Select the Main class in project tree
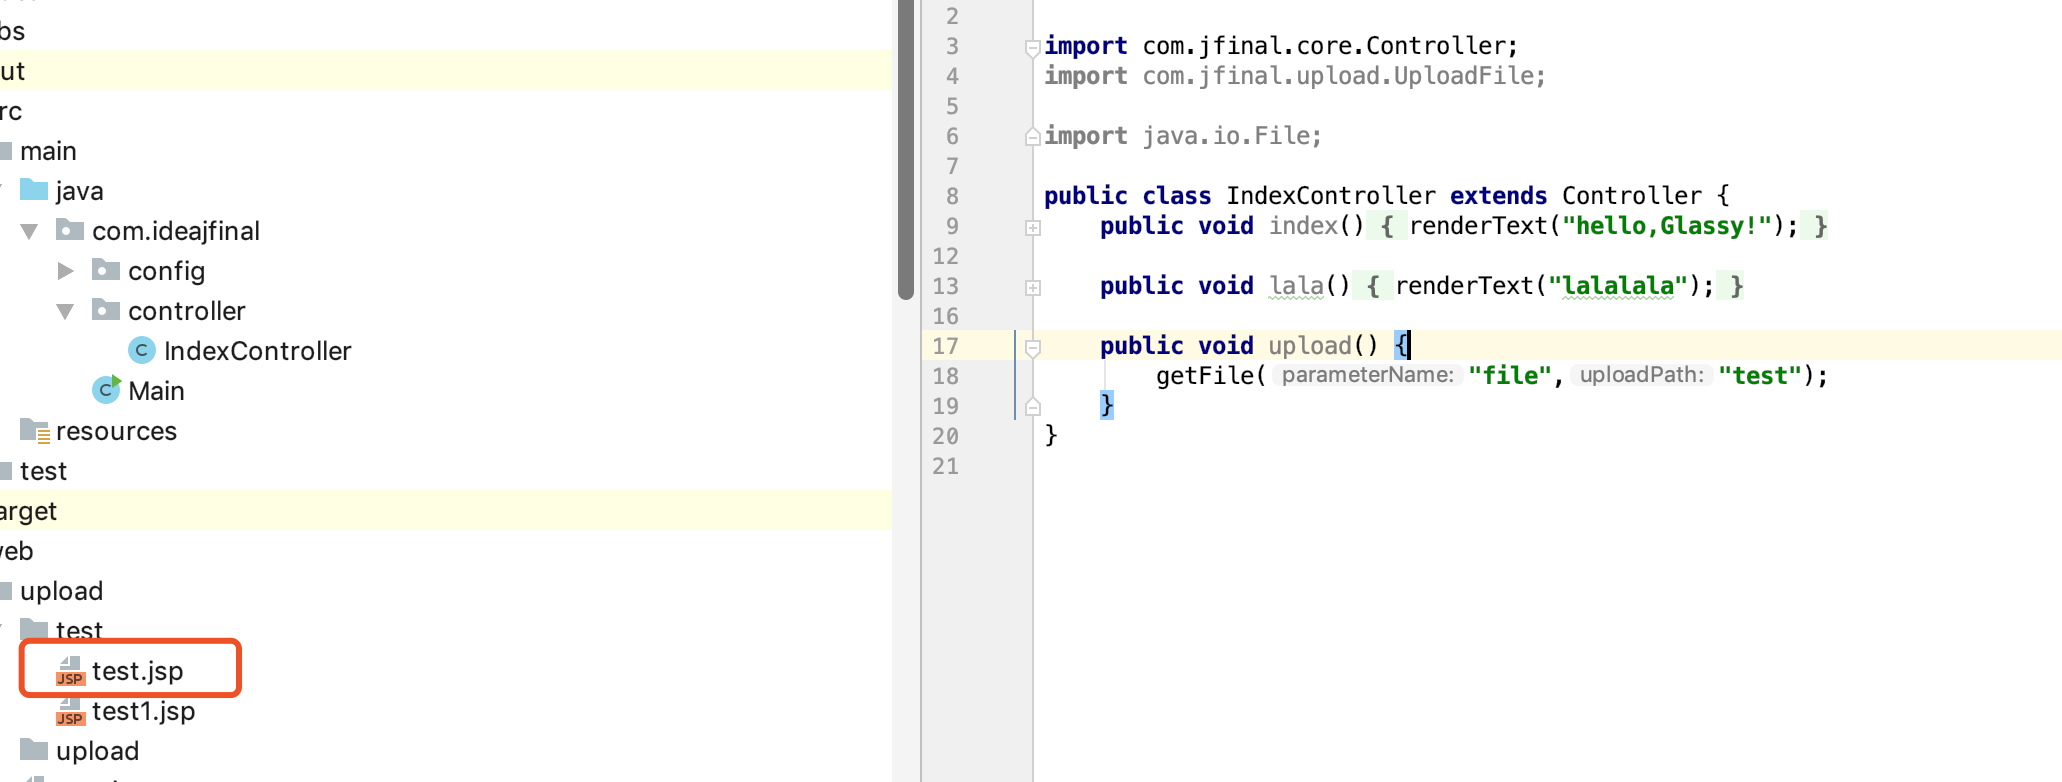The height and width of the screenshot is (782, 2062). [156, 391]
